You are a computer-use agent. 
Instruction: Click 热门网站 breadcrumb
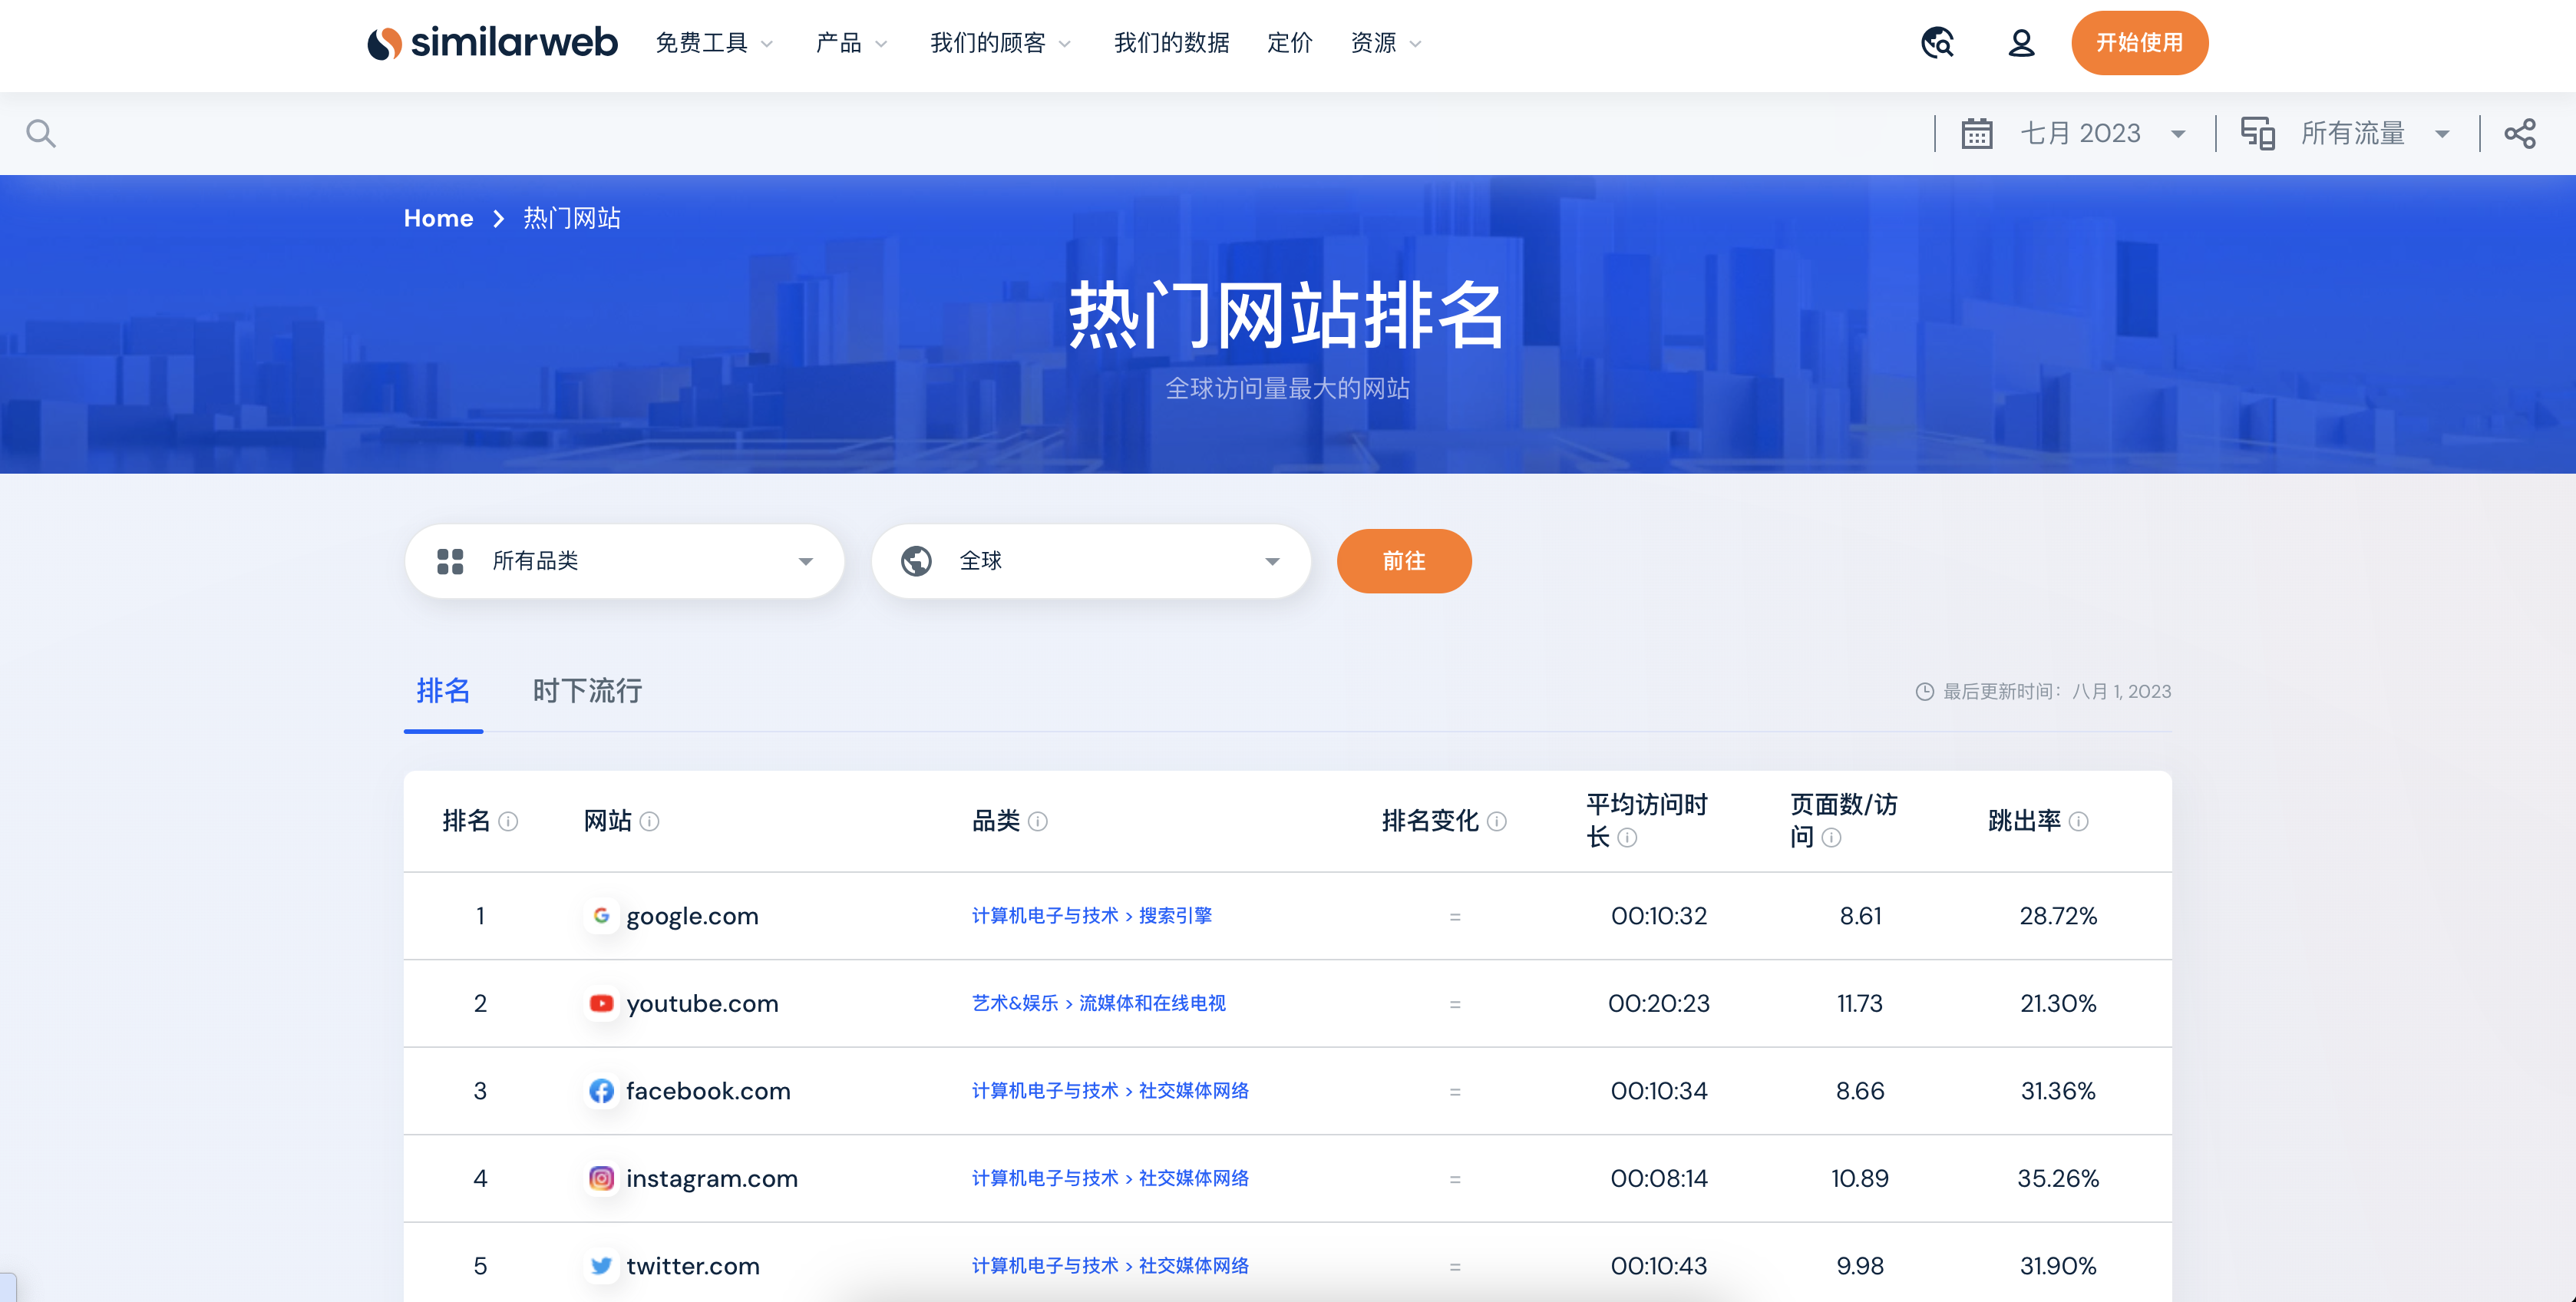click(572, 218)
